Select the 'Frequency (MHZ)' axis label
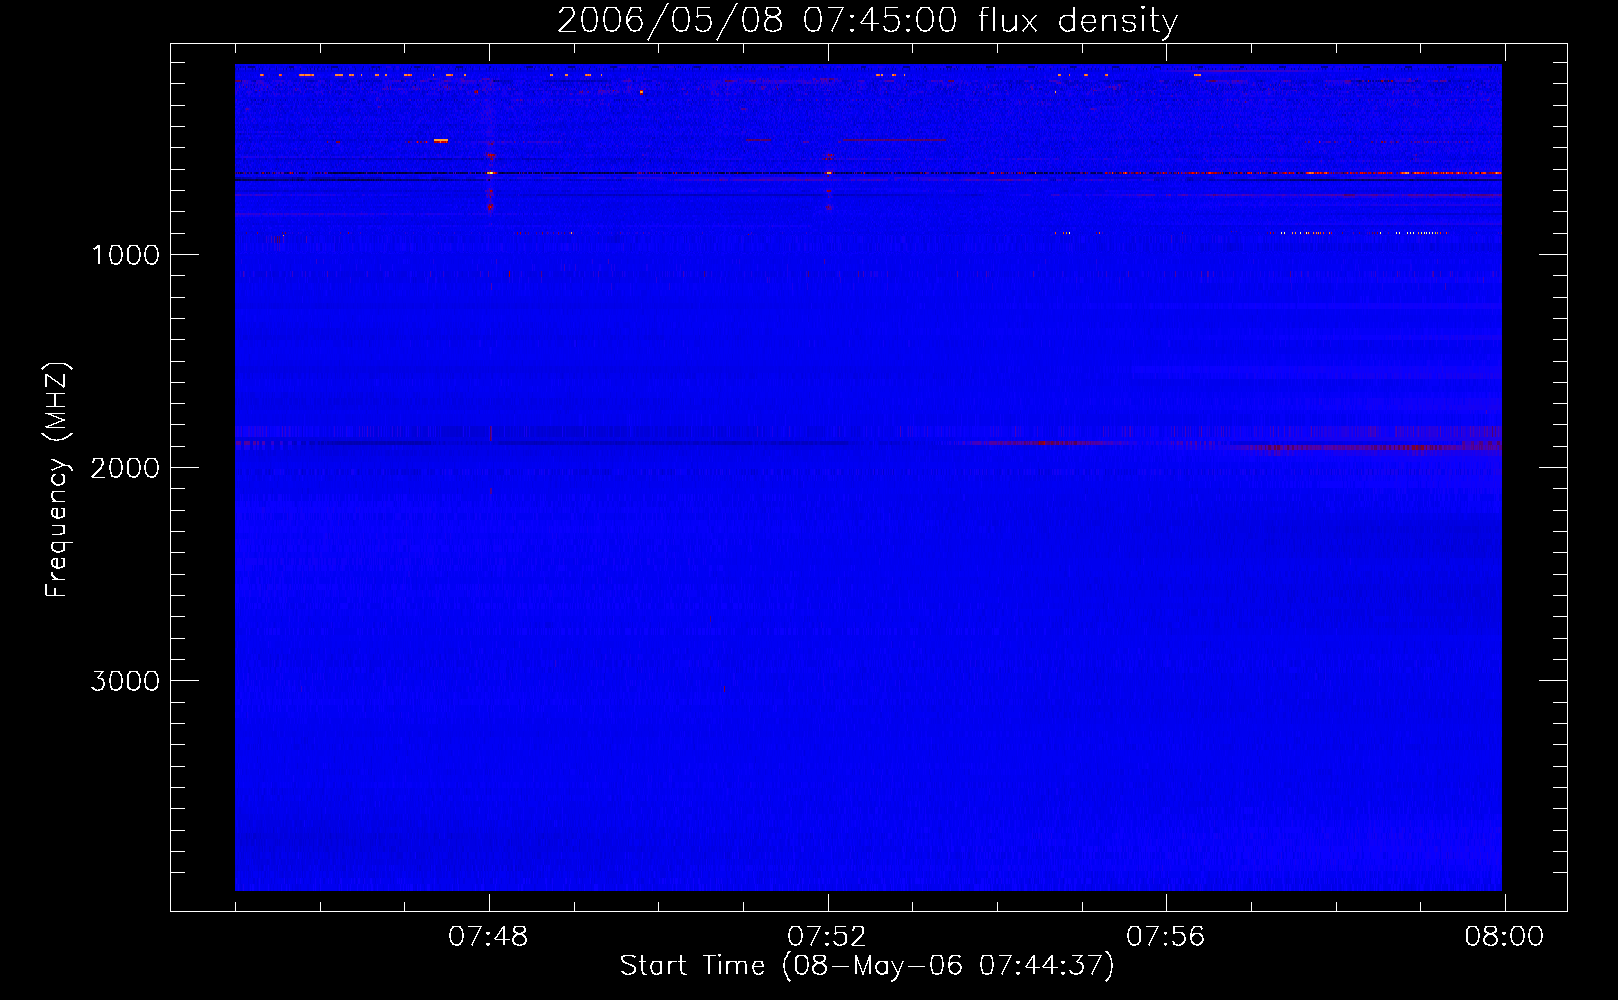The image size is (1618, 1000). pos(58,480)
